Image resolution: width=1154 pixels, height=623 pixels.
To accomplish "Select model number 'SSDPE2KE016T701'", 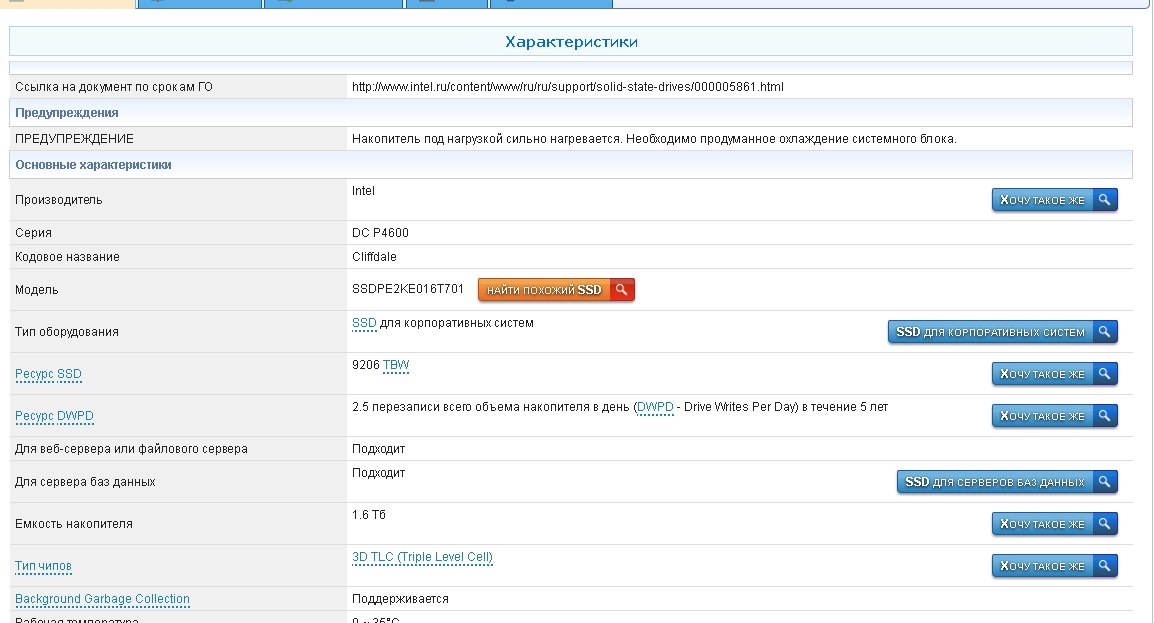I will [408, 289].
